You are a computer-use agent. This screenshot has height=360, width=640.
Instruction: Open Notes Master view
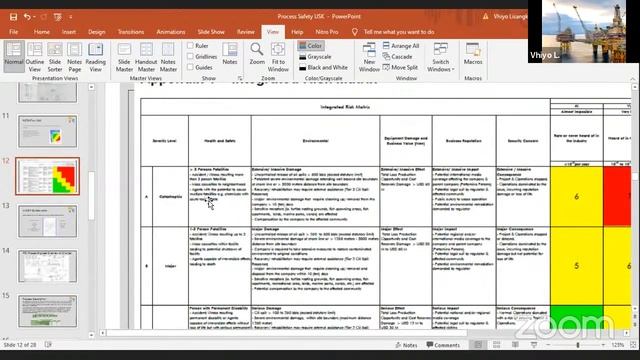168,57
